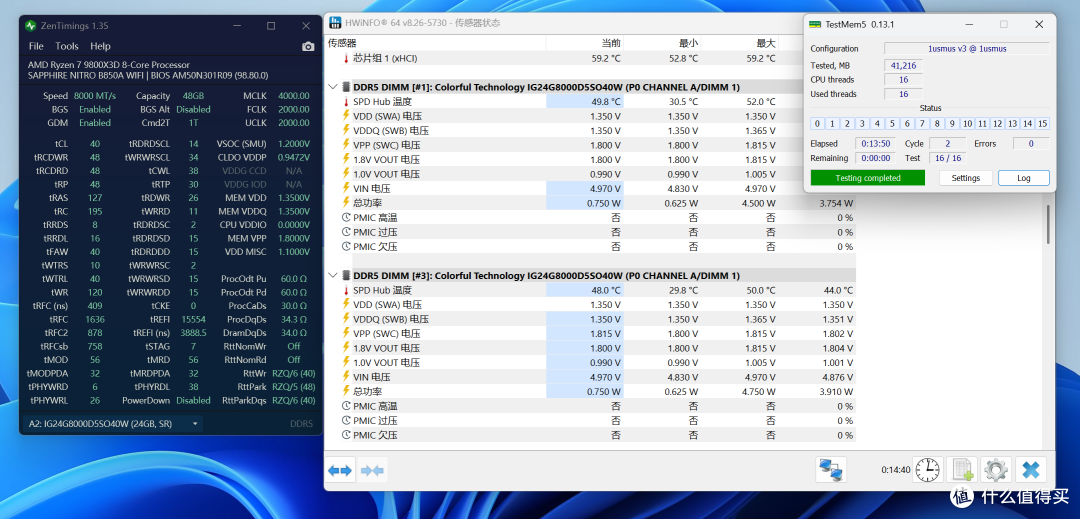Click lightning icon of DIMM [#1] VDD (SWA) 电压
Viewport: 1080px width, 519px height.
[x=346, y=116]
